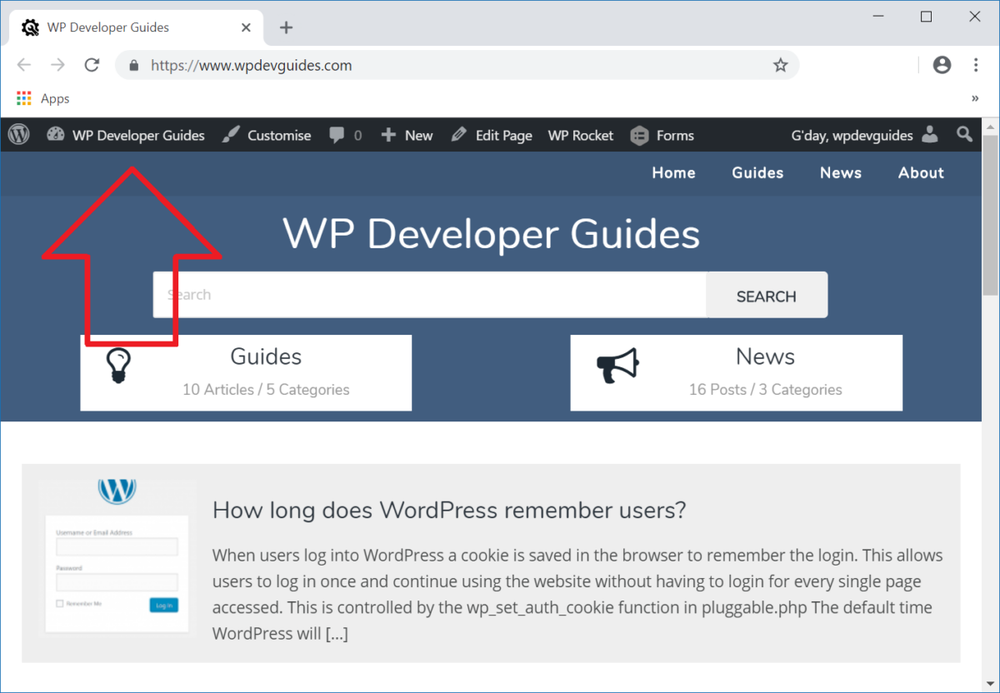
Task: Select Home in the site navigation
Action: [673, 173]
